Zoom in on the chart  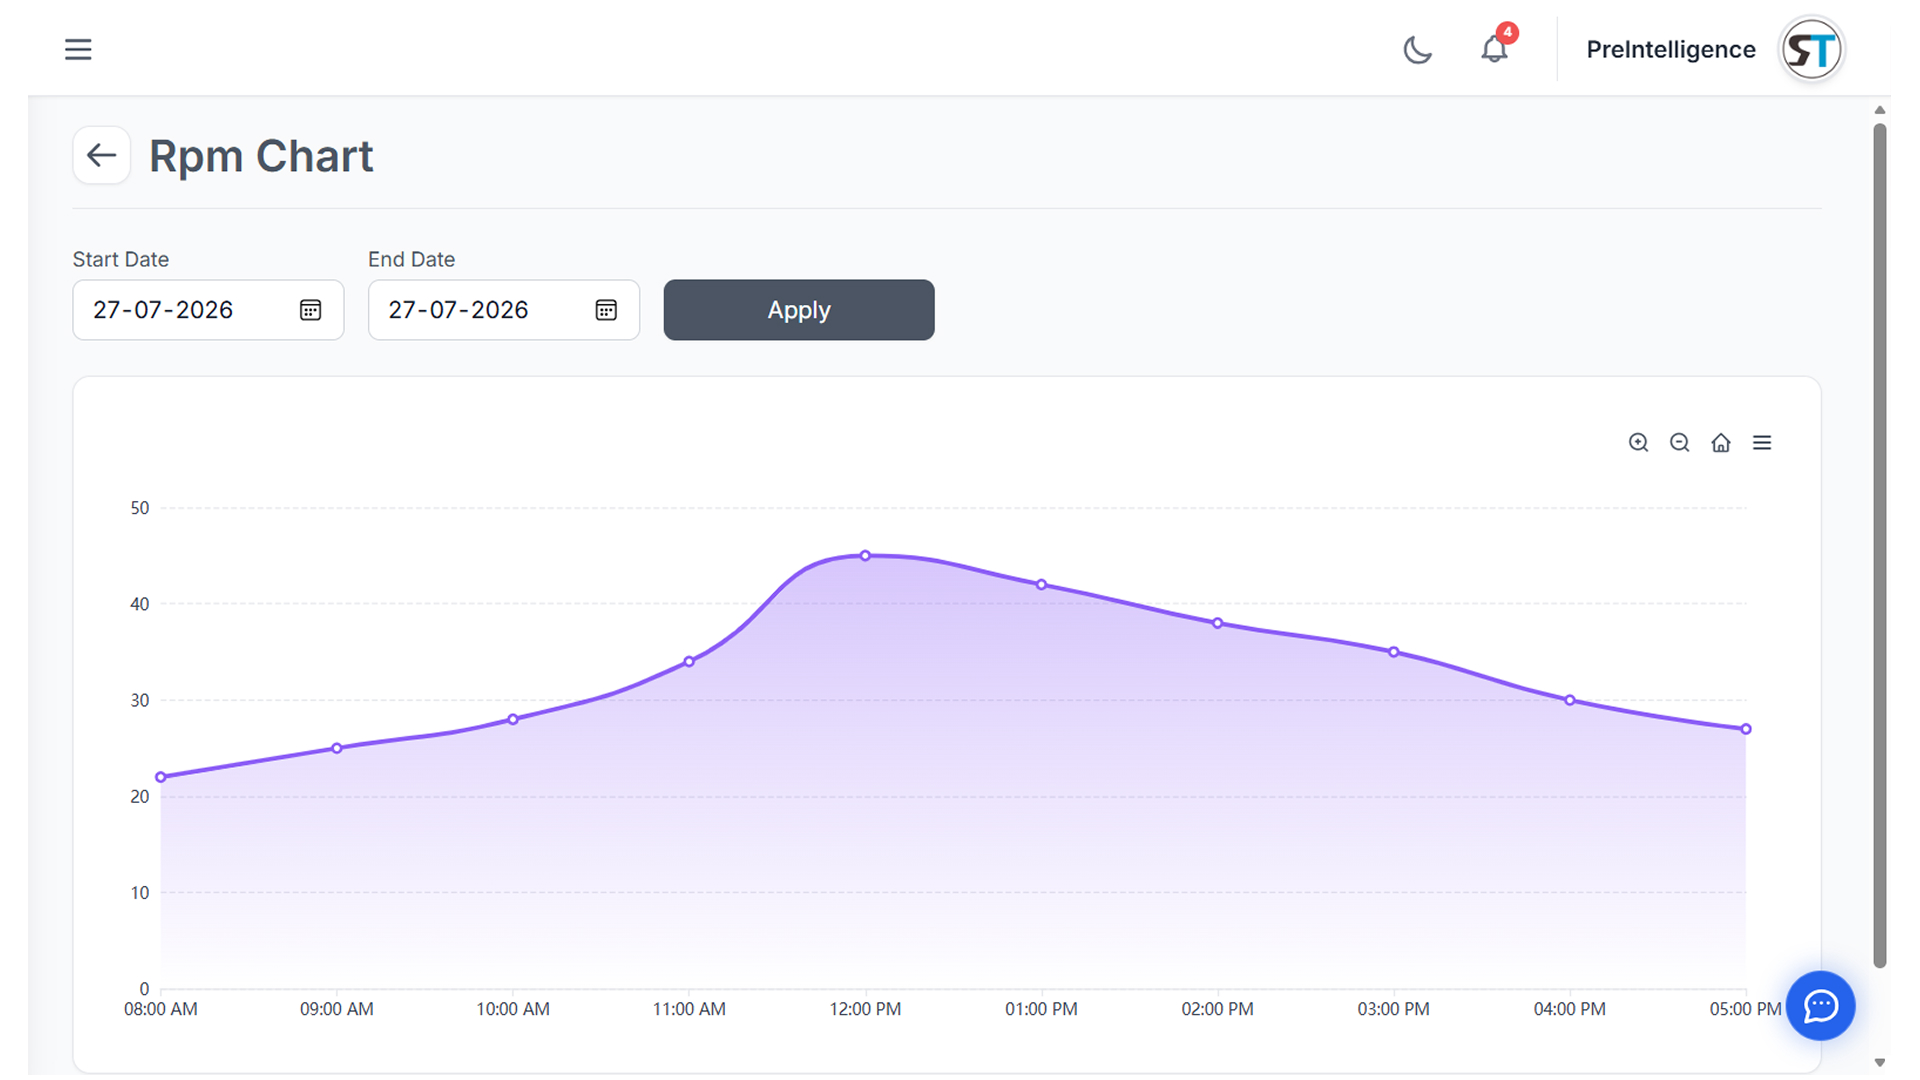click(x=1638, y=443)
